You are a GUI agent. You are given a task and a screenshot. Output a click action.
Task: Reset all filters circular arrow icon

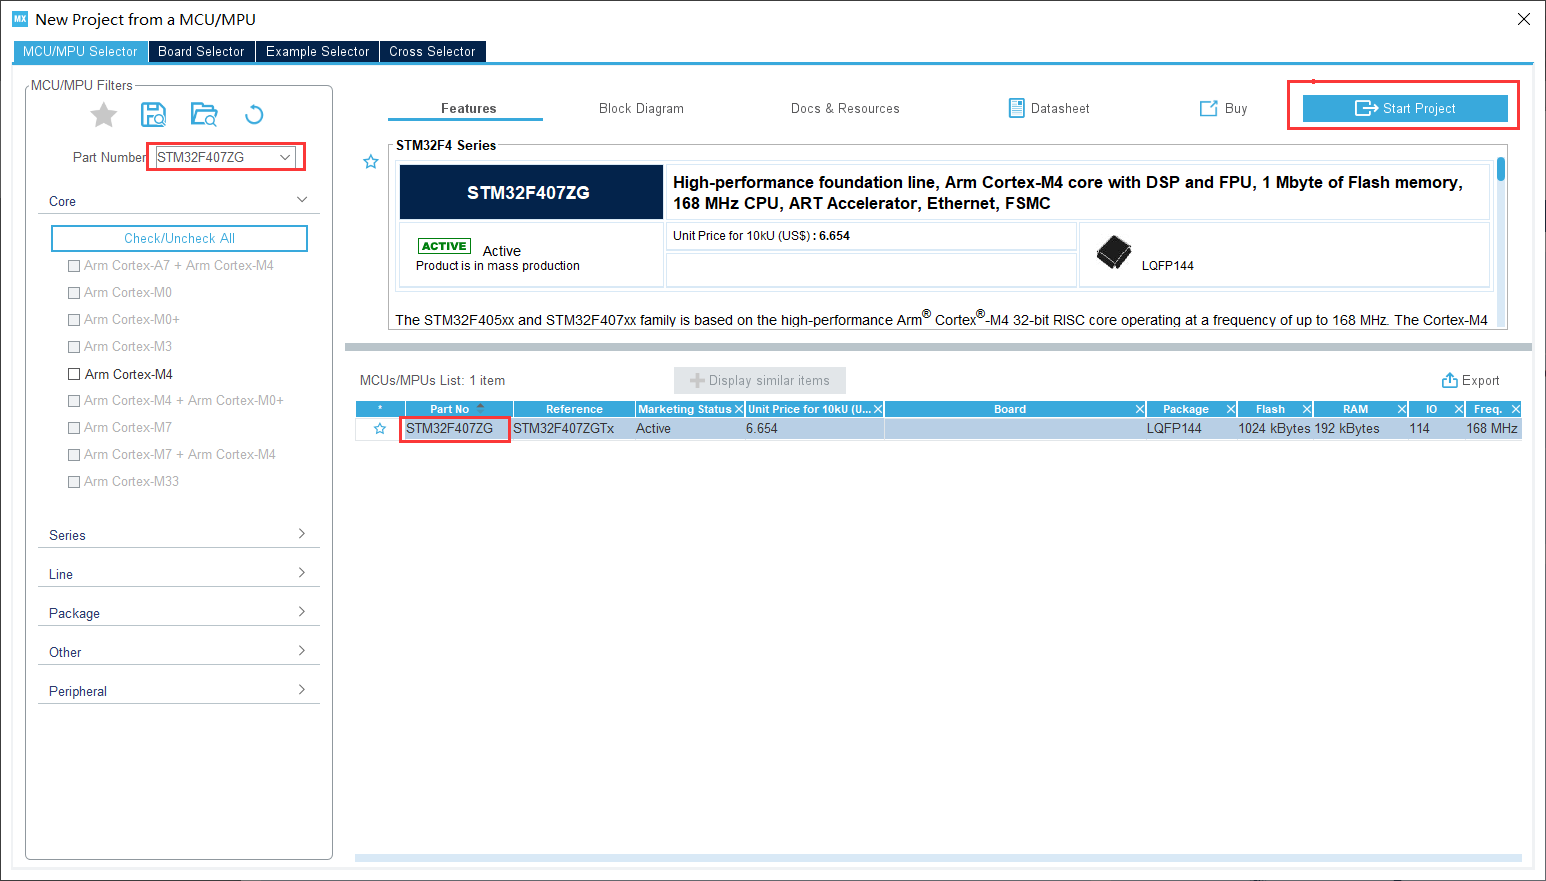[x=254, y=115]
